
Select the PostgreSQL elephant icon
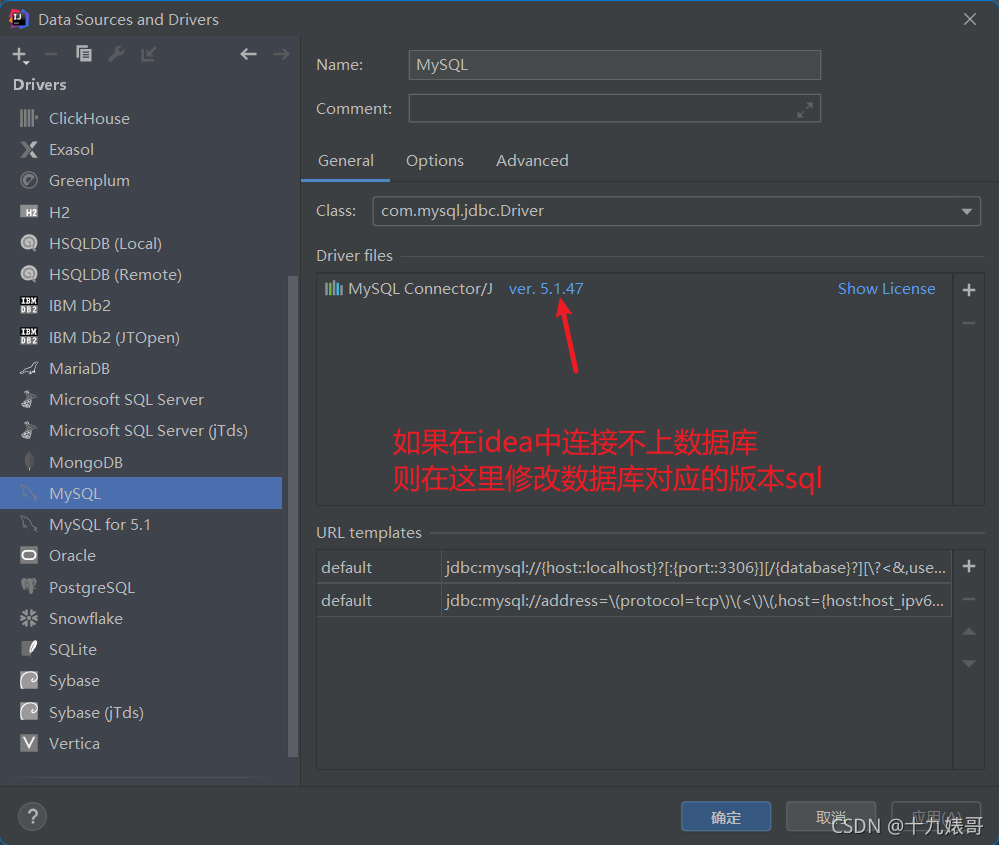[x=29, y=587]
